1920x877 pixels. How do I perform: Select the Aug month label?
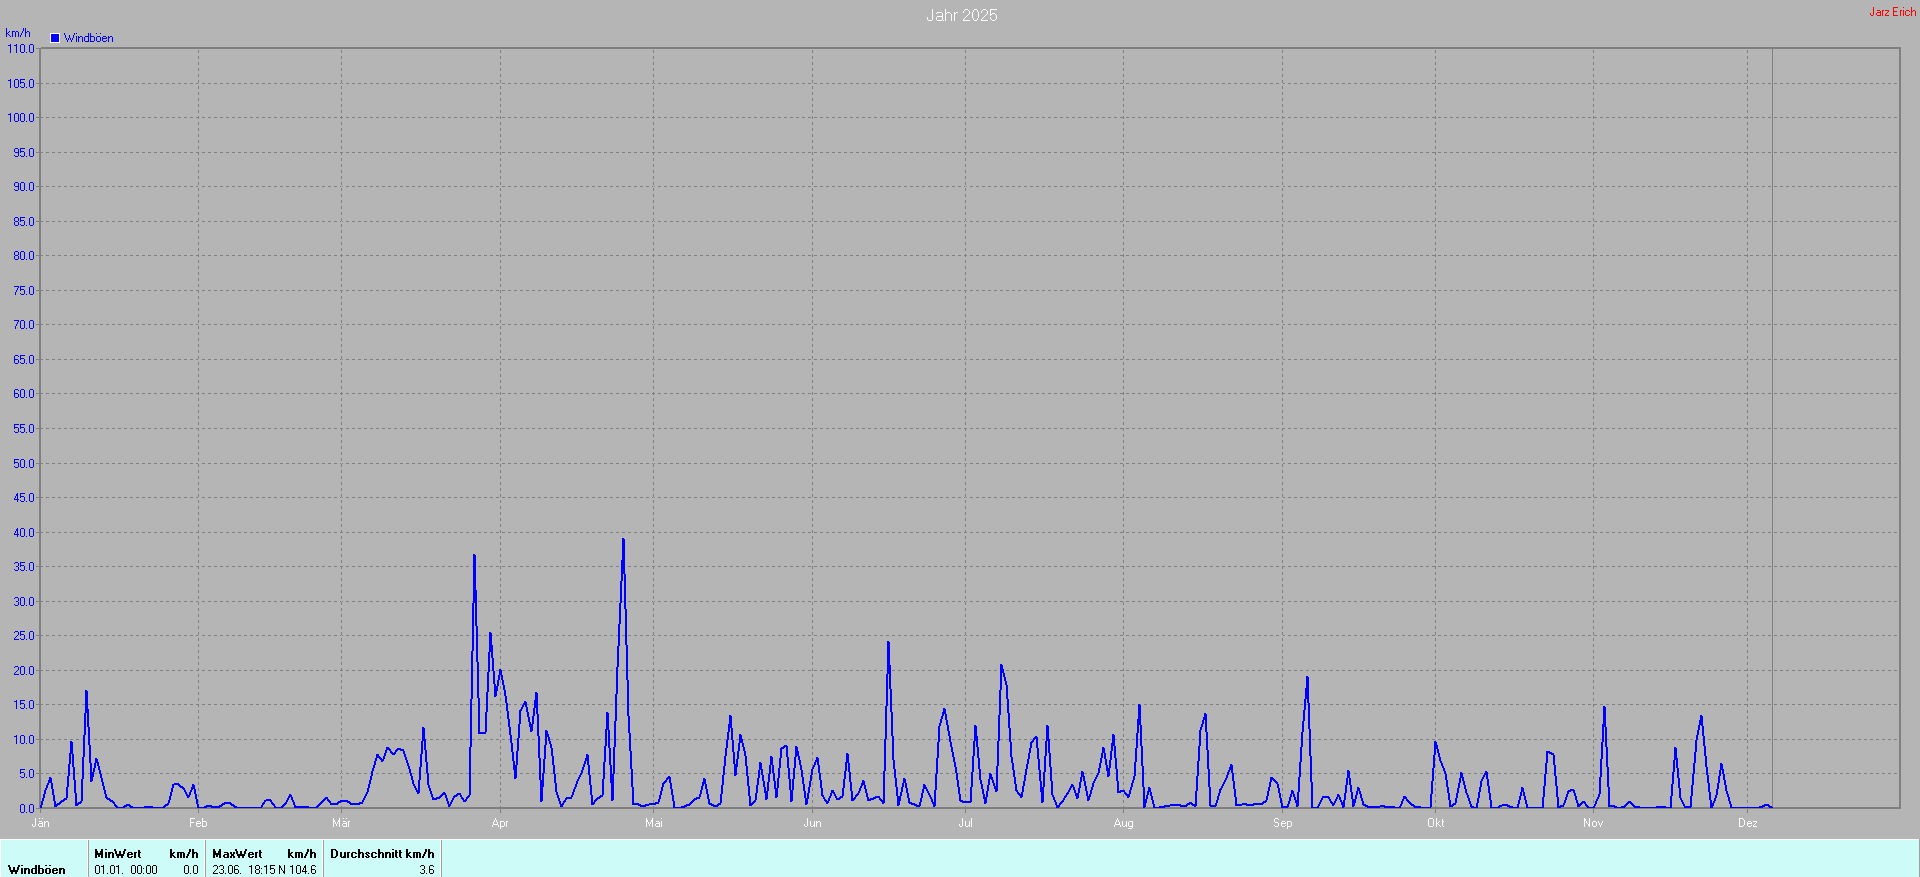(x=1124, y=823)
